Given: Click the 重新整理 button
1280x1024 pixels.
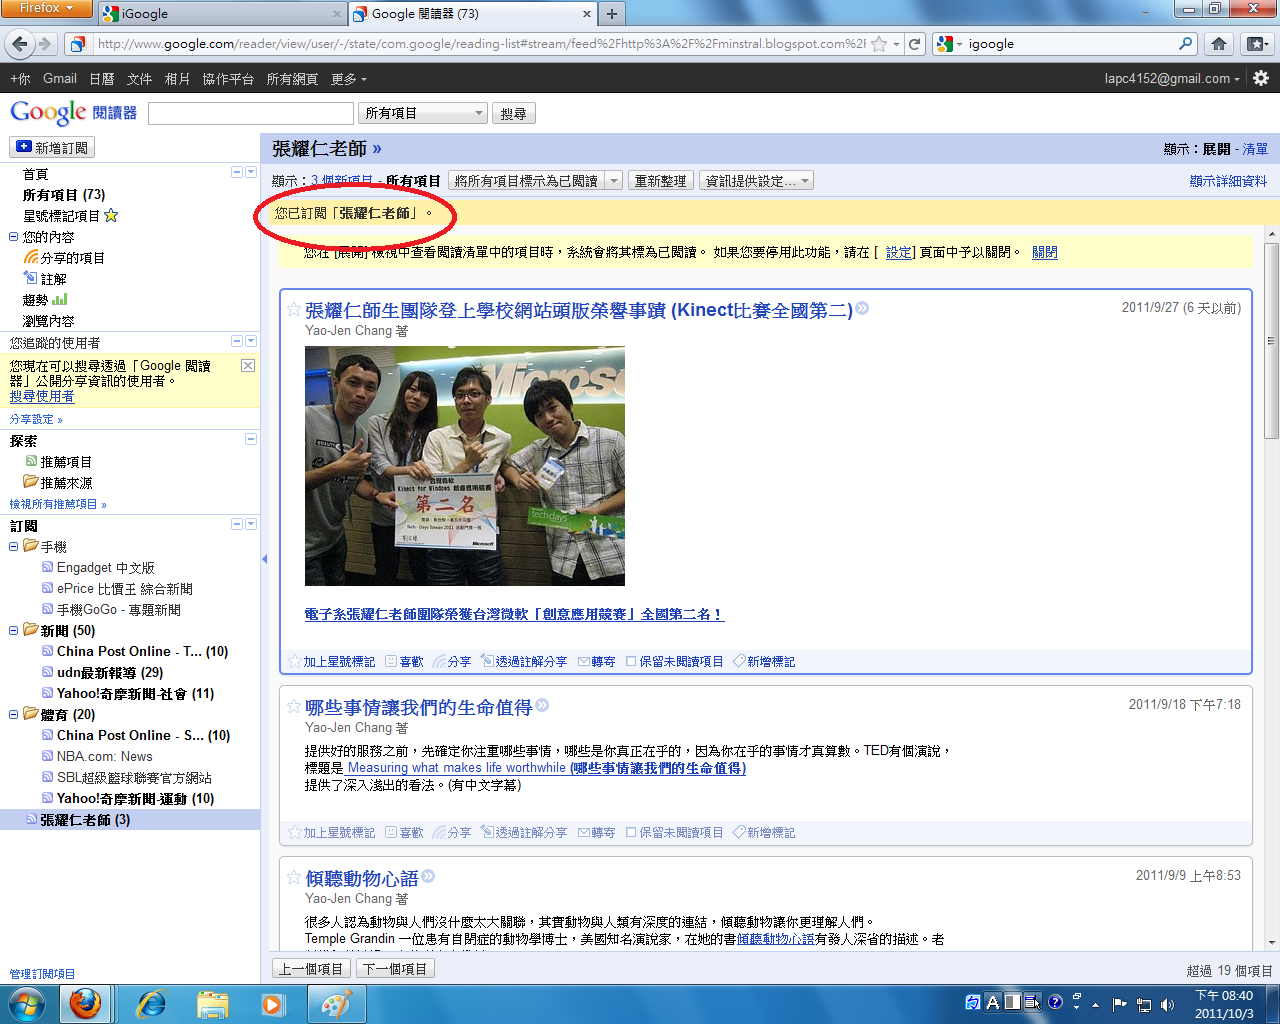Looking at the screenshot, I should (x=660, y=181).
